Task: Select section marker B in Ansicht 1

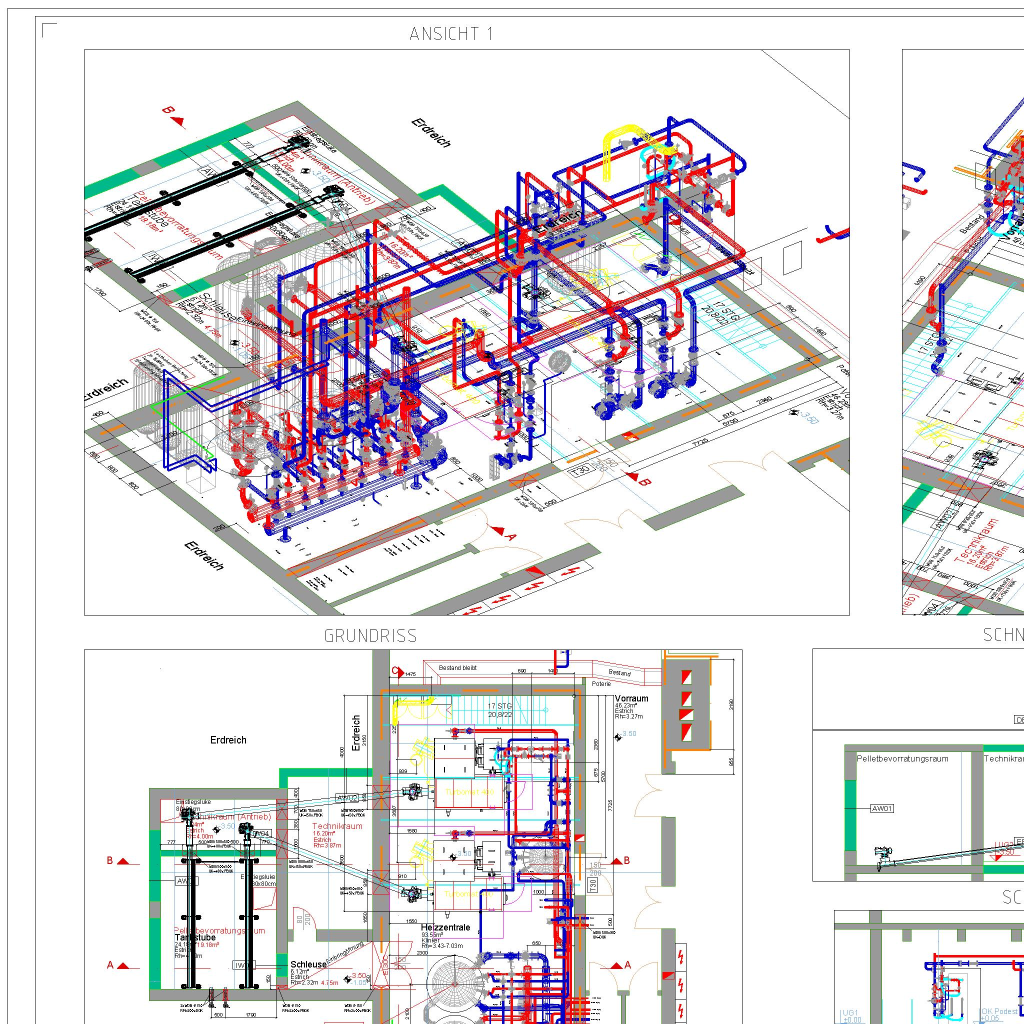Action: (x=177, y=121)
